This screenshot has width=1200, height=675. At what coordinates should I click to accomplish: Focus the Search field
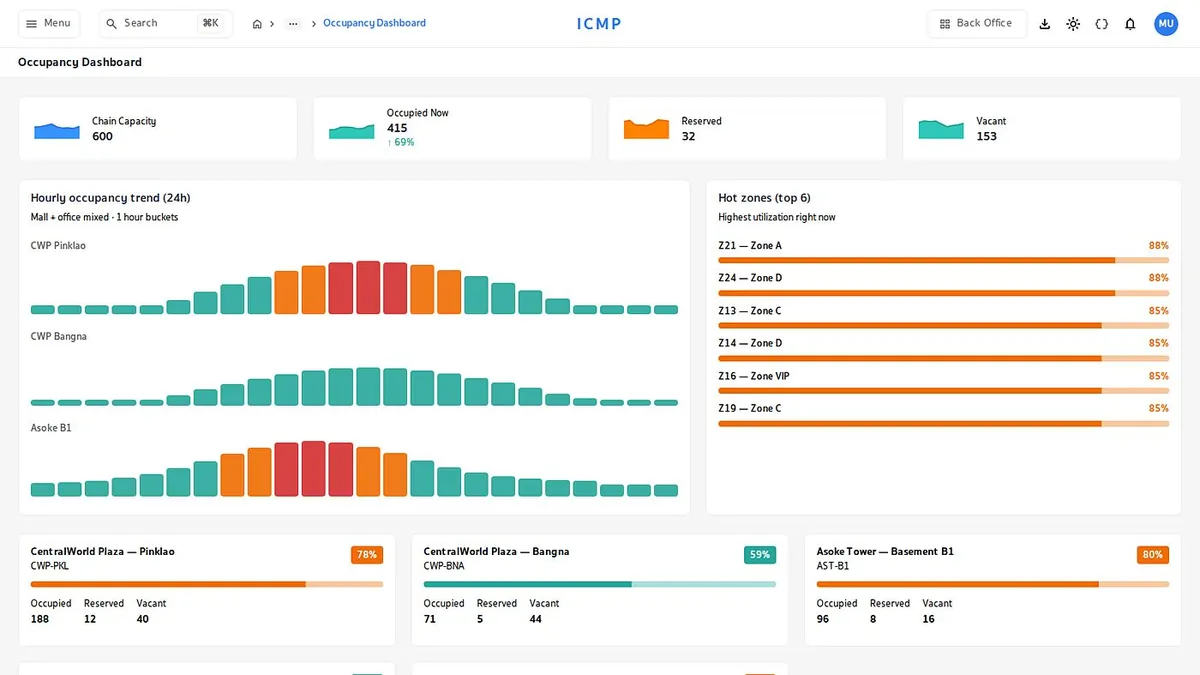166,24
